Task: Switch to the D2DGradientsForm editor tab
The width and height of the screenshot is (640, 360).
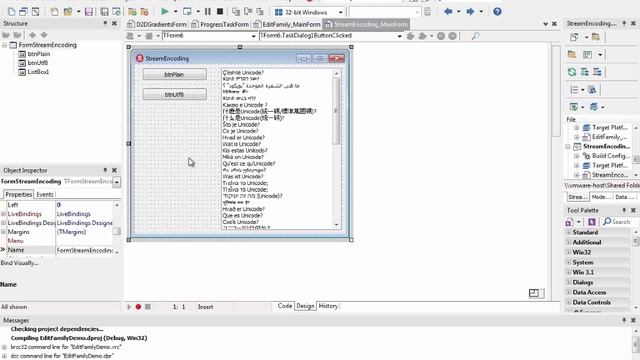Action: click(157, 24)
